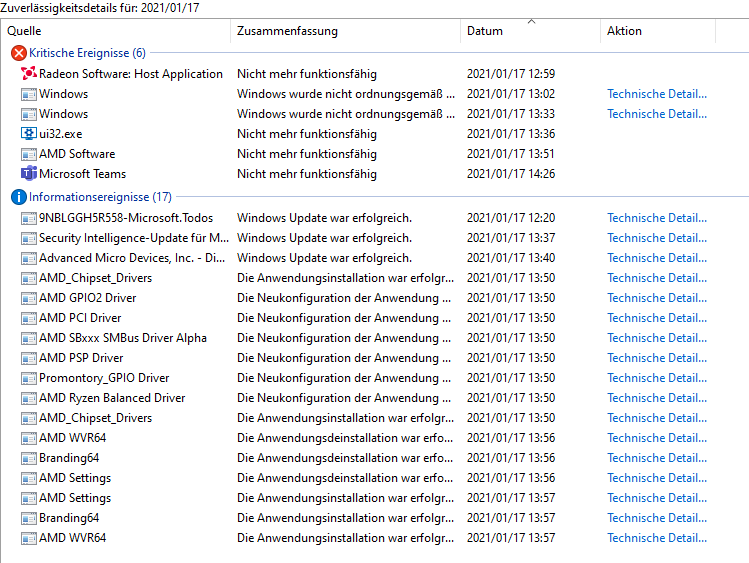Click the ui32.exe application icon

point(29,134)
